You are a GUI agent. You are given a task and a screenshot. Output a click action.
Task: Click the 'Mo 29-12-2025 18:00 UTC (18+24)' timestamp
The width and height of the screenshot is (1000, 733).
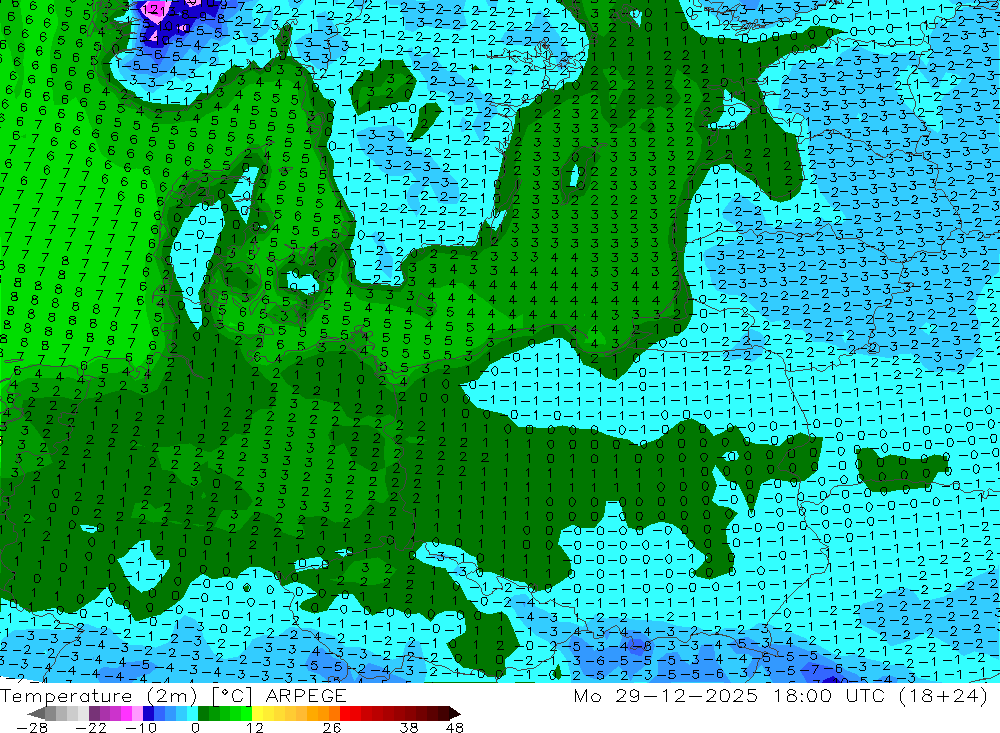tap(781, 695)
